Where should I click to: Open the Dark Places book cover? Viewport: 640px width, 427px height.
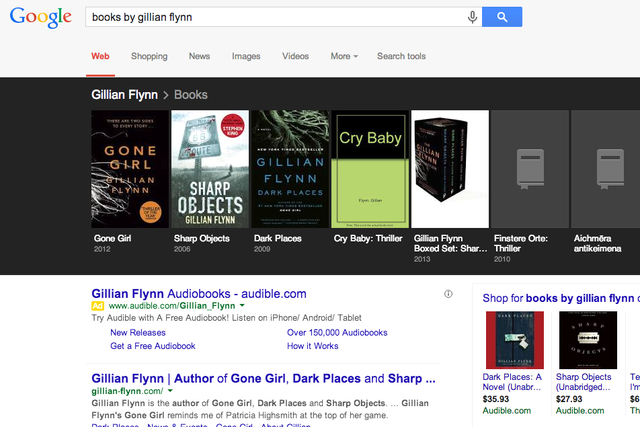(x=290, y=169)
